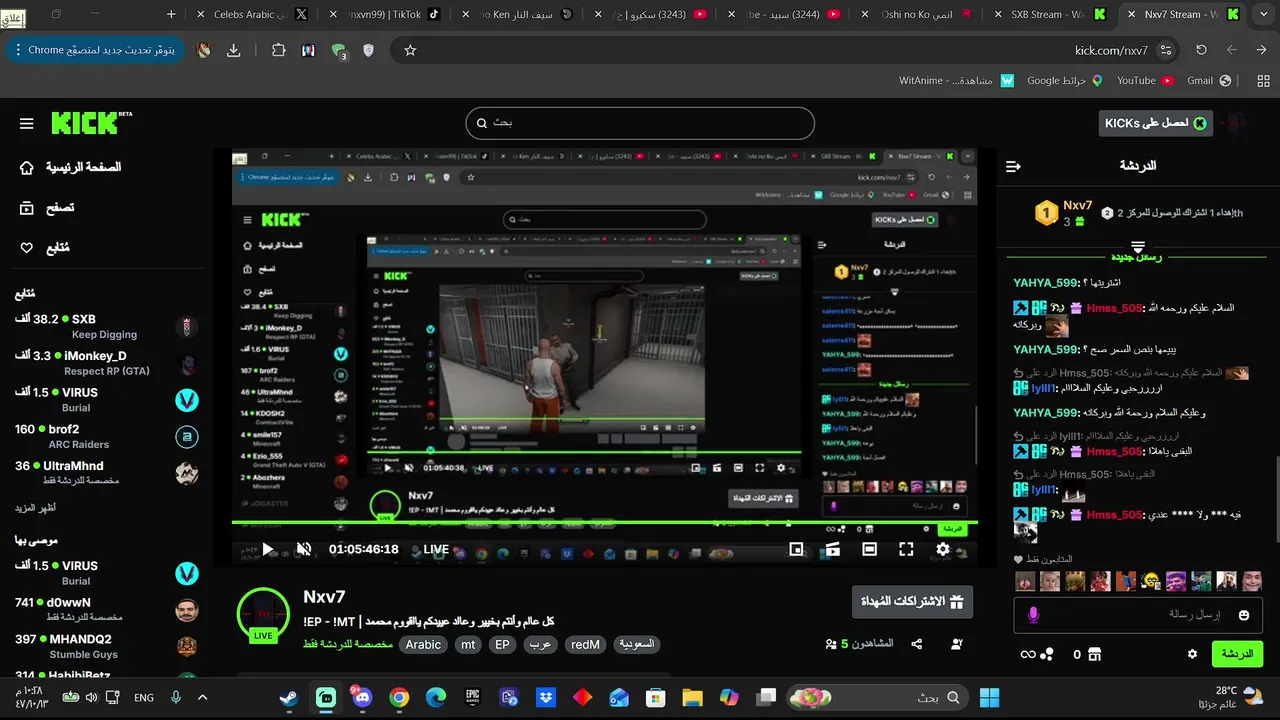The image size is (1280, 720).
Task: Open chat settings gear
Action: [x=1192, y=654]
